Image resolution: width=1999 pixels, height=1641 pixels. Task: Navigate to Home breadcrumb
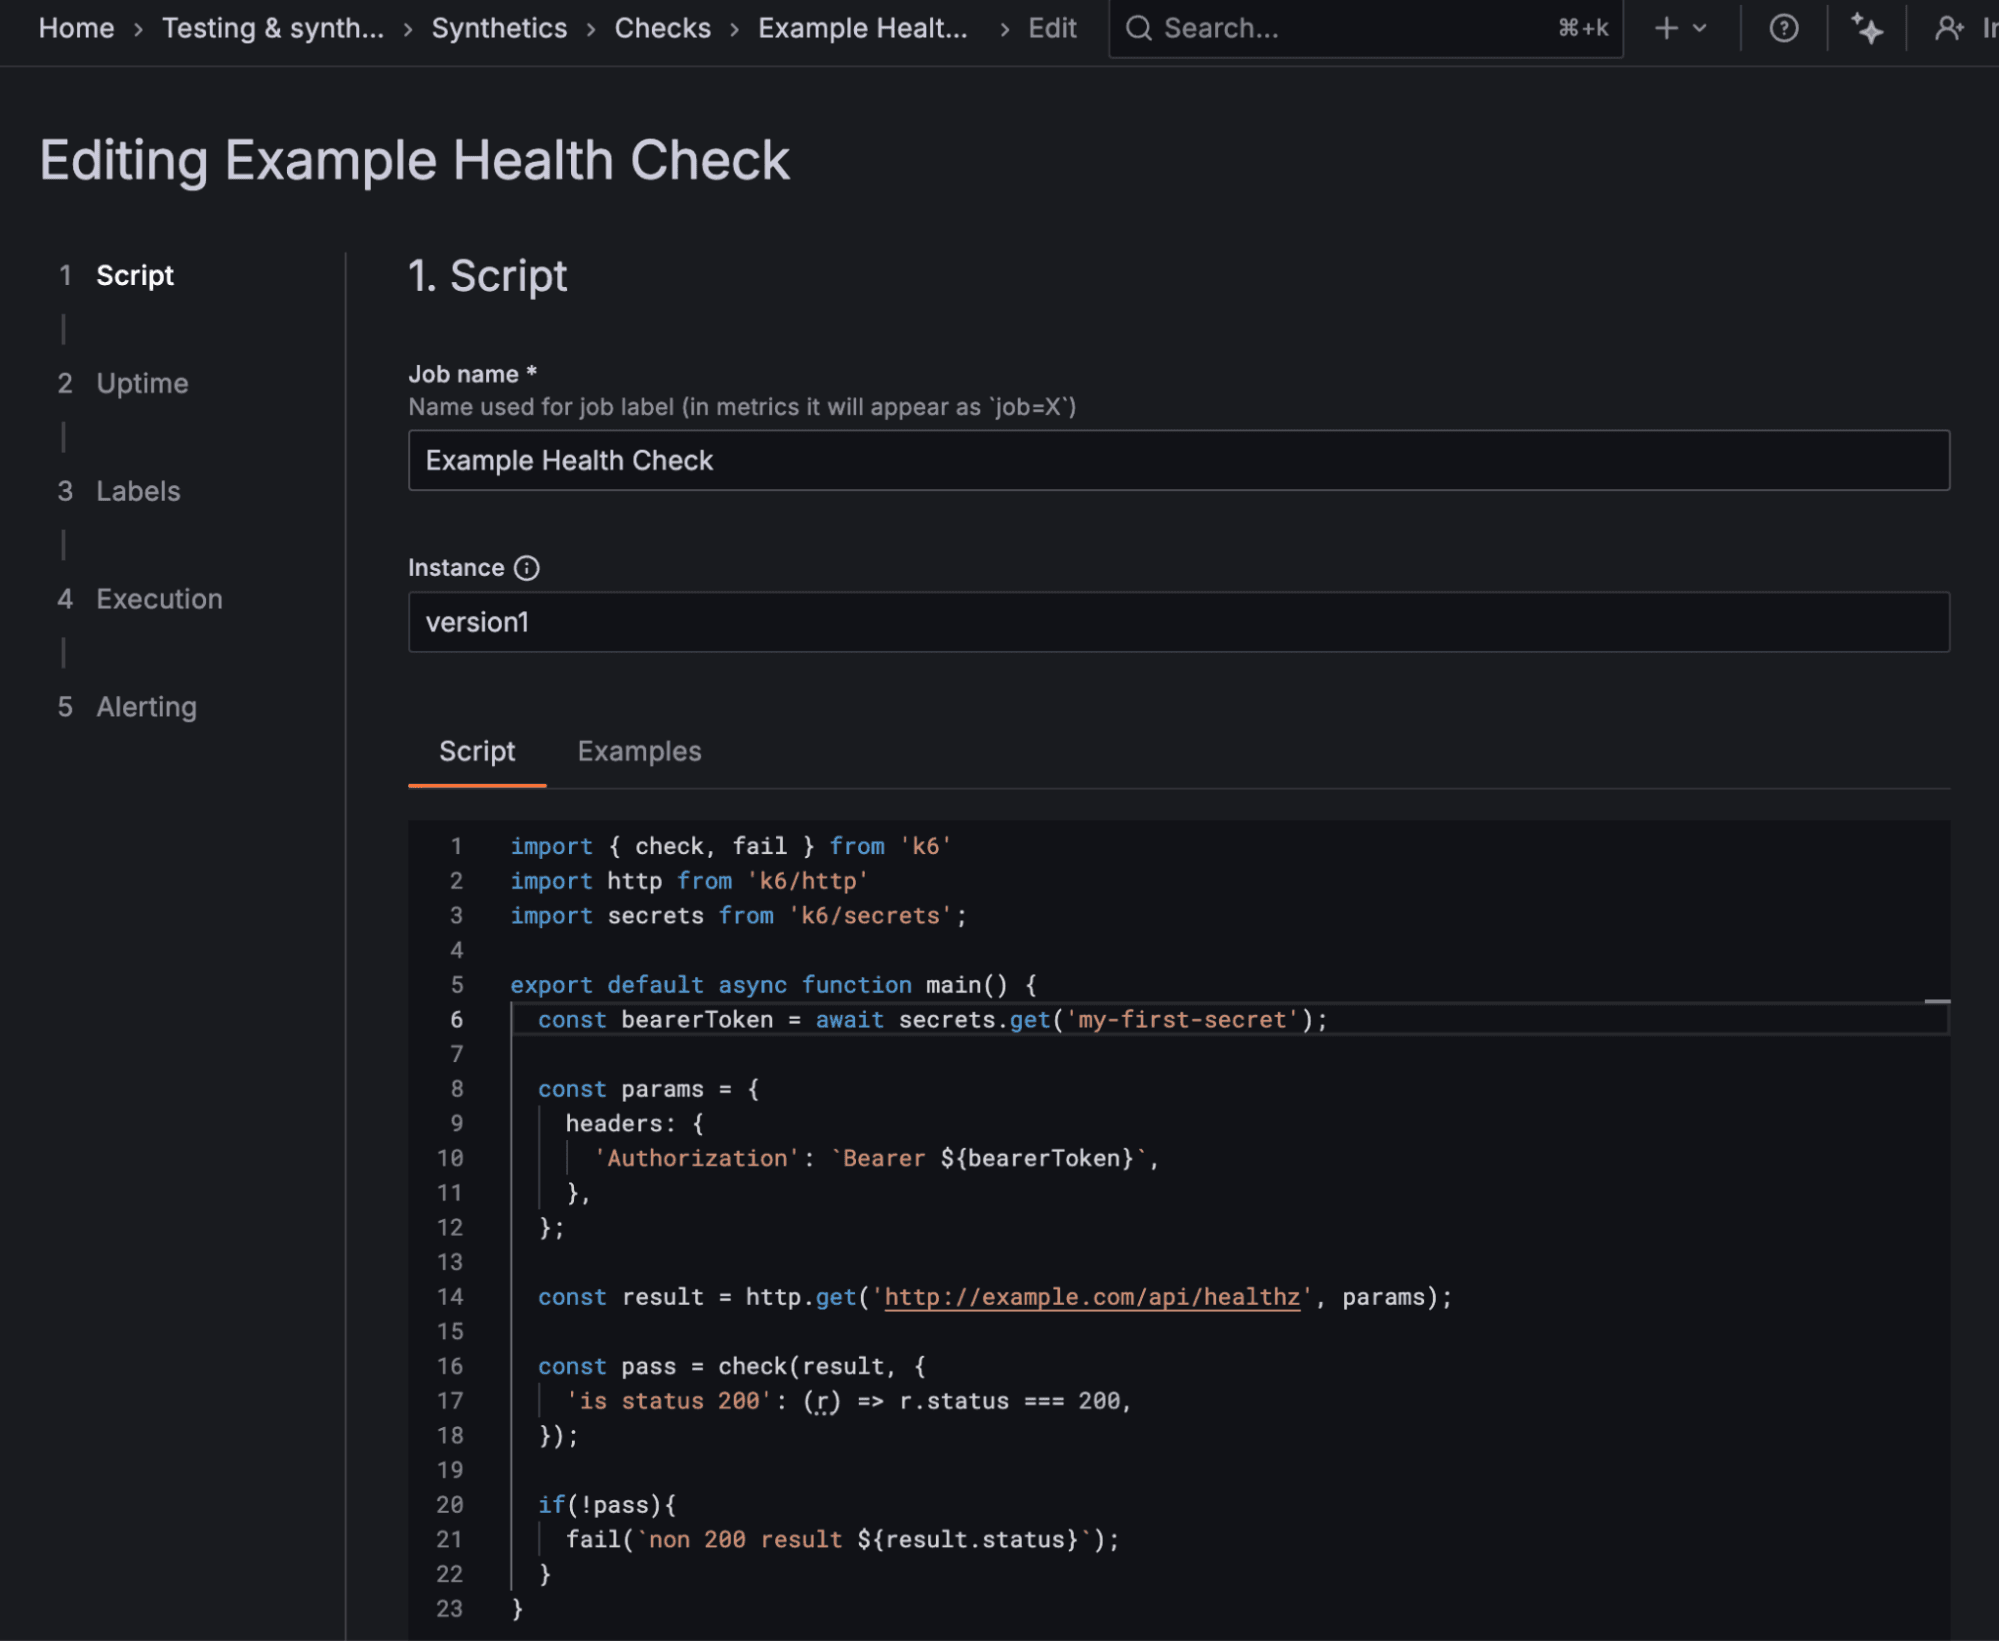pyautogui.click(x=76, y=28)
